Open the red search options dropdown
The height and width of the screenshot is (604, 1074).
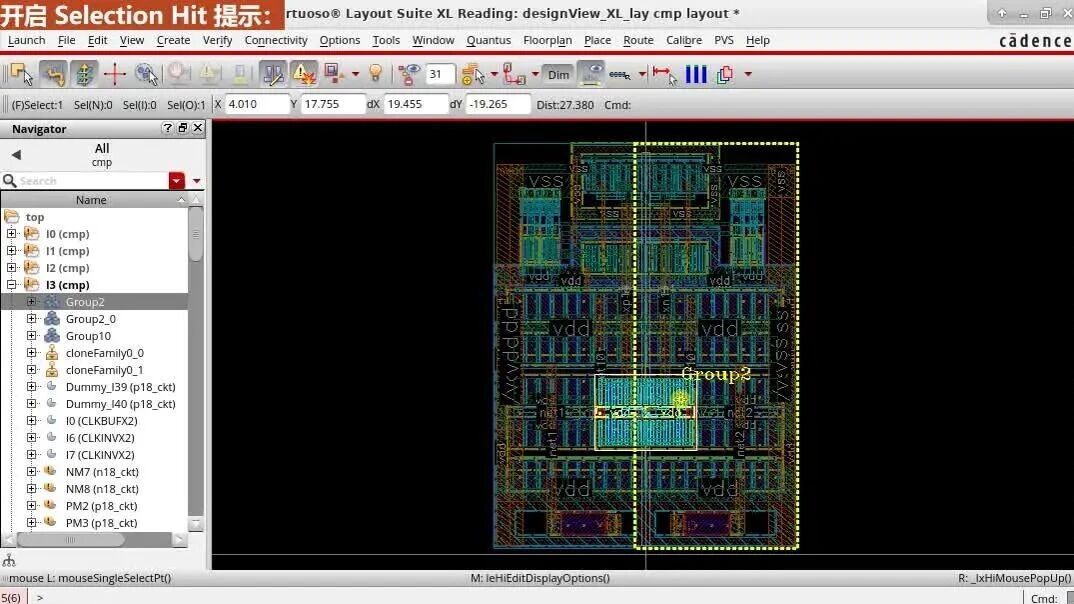coord(177,181)
